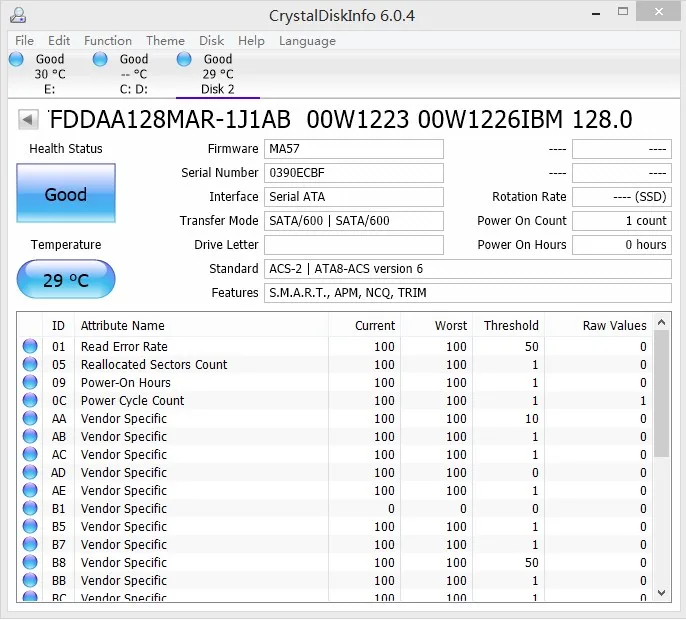Open the File menu
Image resolution: width=686 pixels, height=620 pixels.
coord(24,41)
